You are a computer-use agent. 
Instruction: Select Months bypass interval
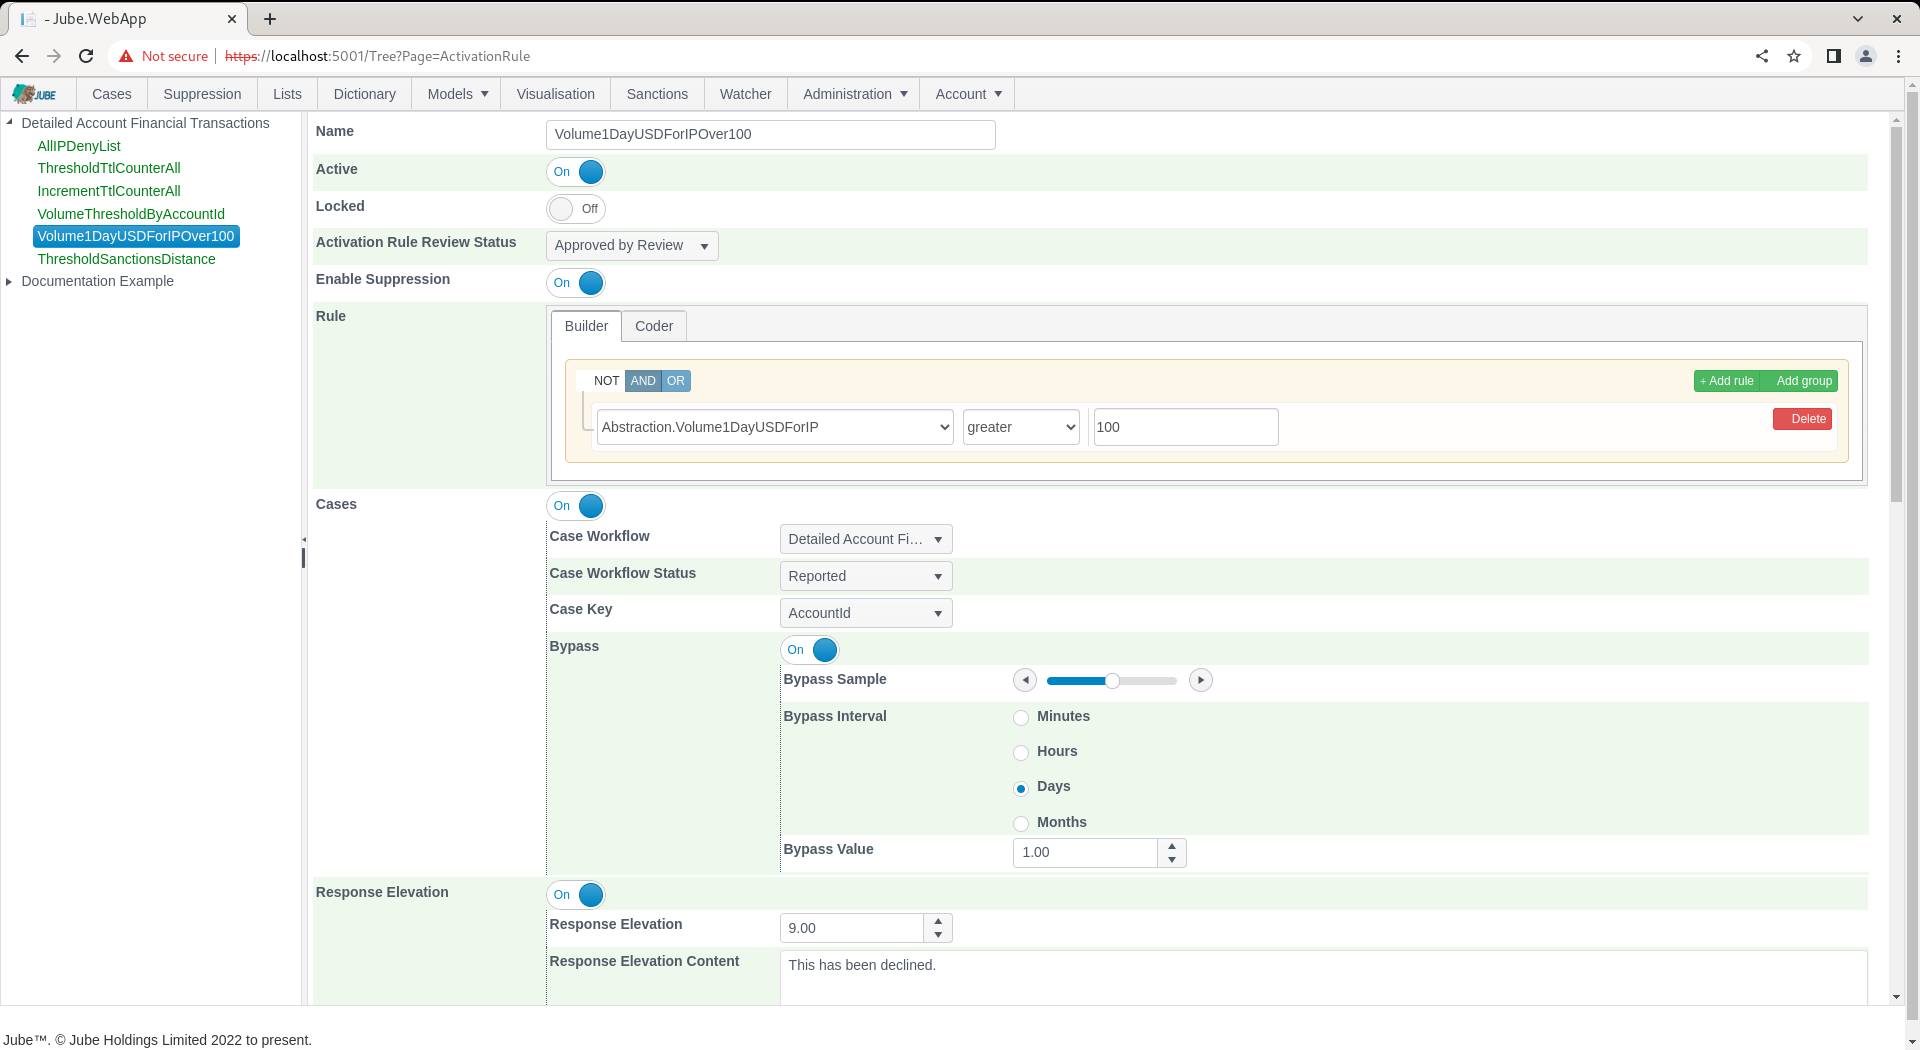pos(1021,824)
